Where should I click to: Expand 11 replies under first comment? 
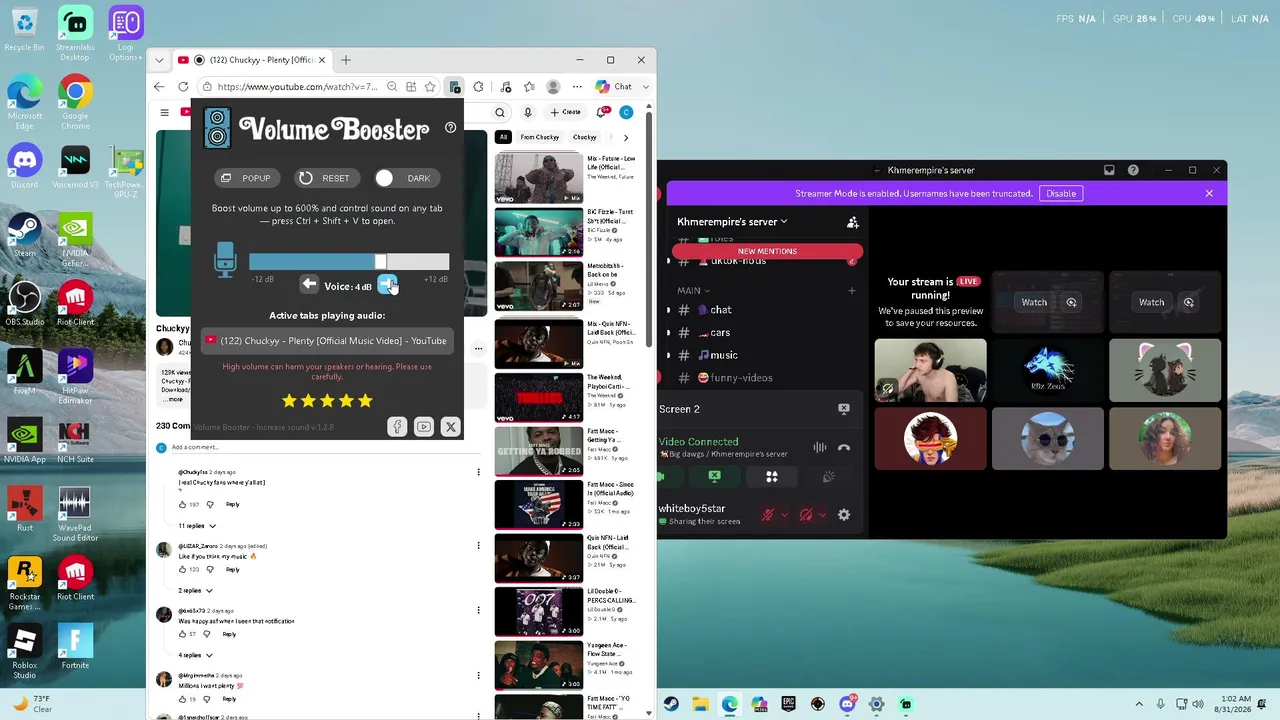point(197,526)
